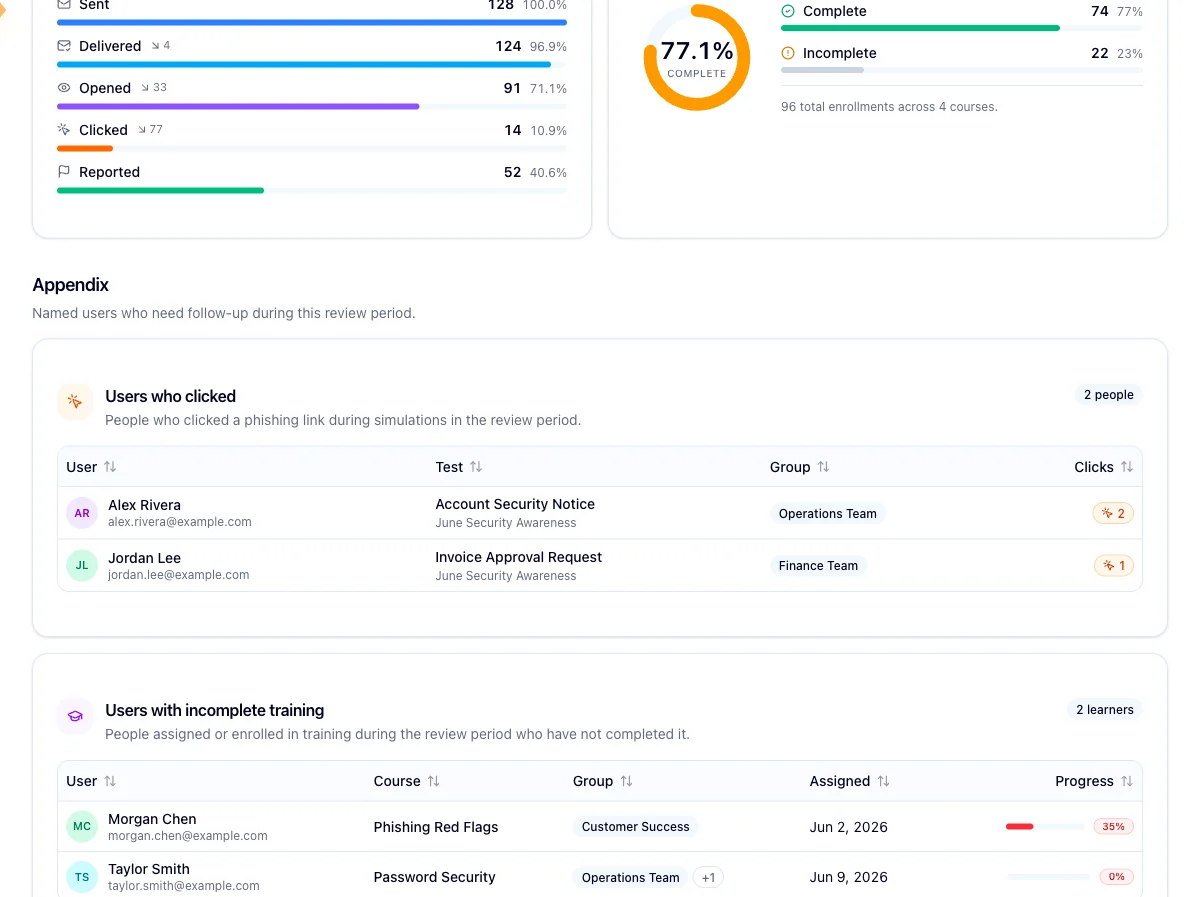Sort incomplete training table by User
The width and height of the screenshot is (1200, 897).
(91, 781)
